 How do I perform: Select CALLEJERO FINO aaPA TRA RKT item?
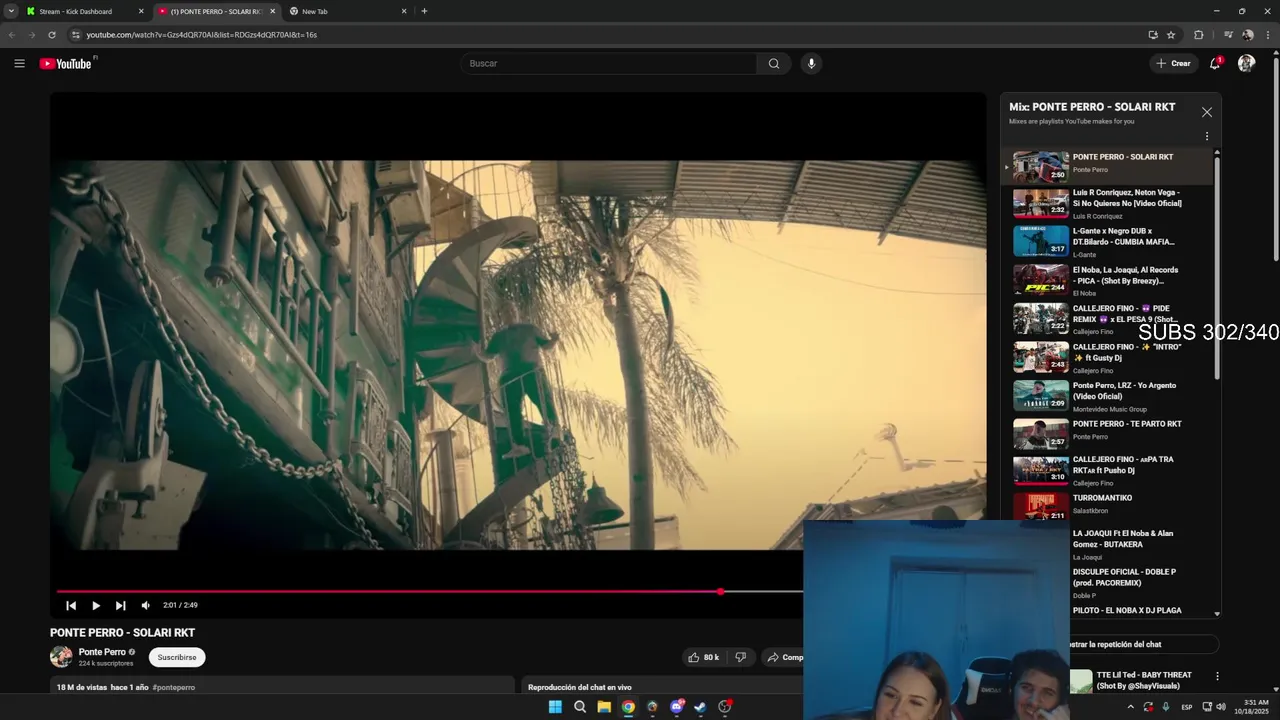(1108, 470)
